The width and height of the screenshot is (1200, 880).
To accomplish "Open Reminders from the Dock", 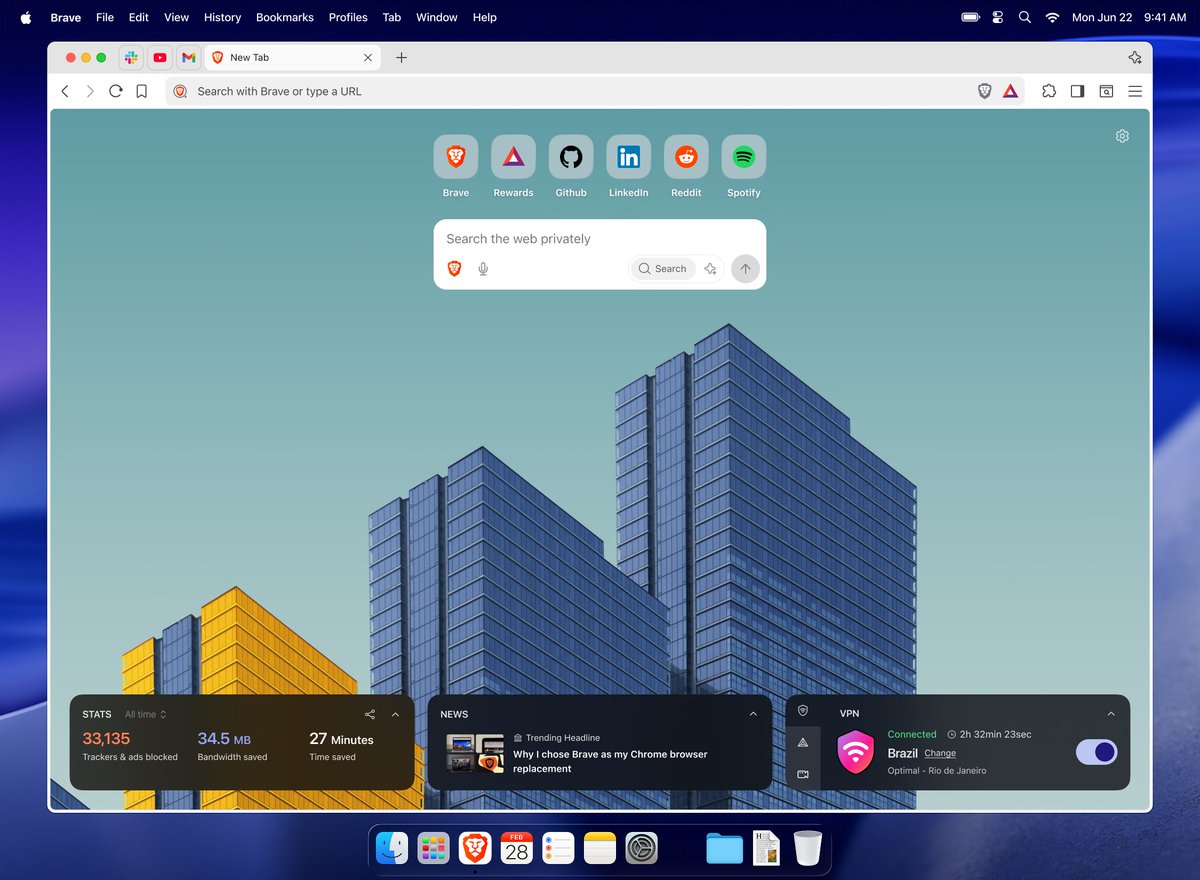I will [x=558, y=849].
